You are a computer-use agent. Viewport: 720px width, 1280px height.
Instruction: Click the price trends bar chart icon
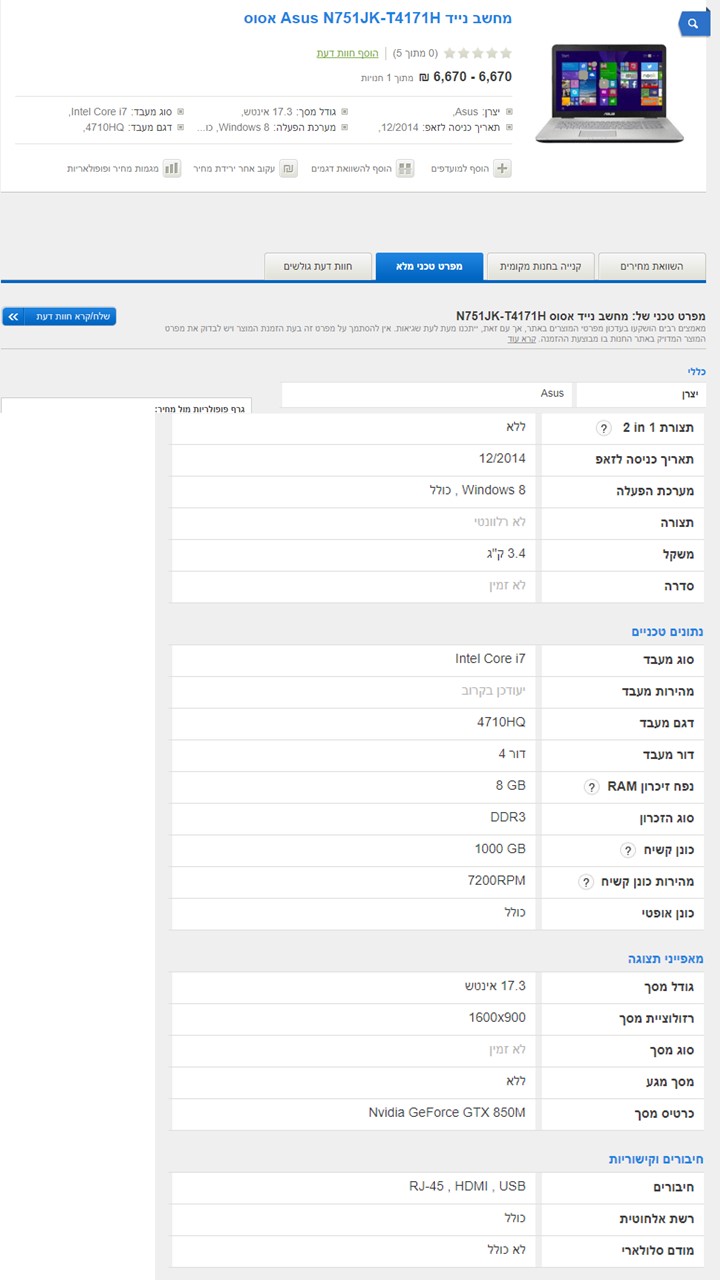click(x=172, y=169)
